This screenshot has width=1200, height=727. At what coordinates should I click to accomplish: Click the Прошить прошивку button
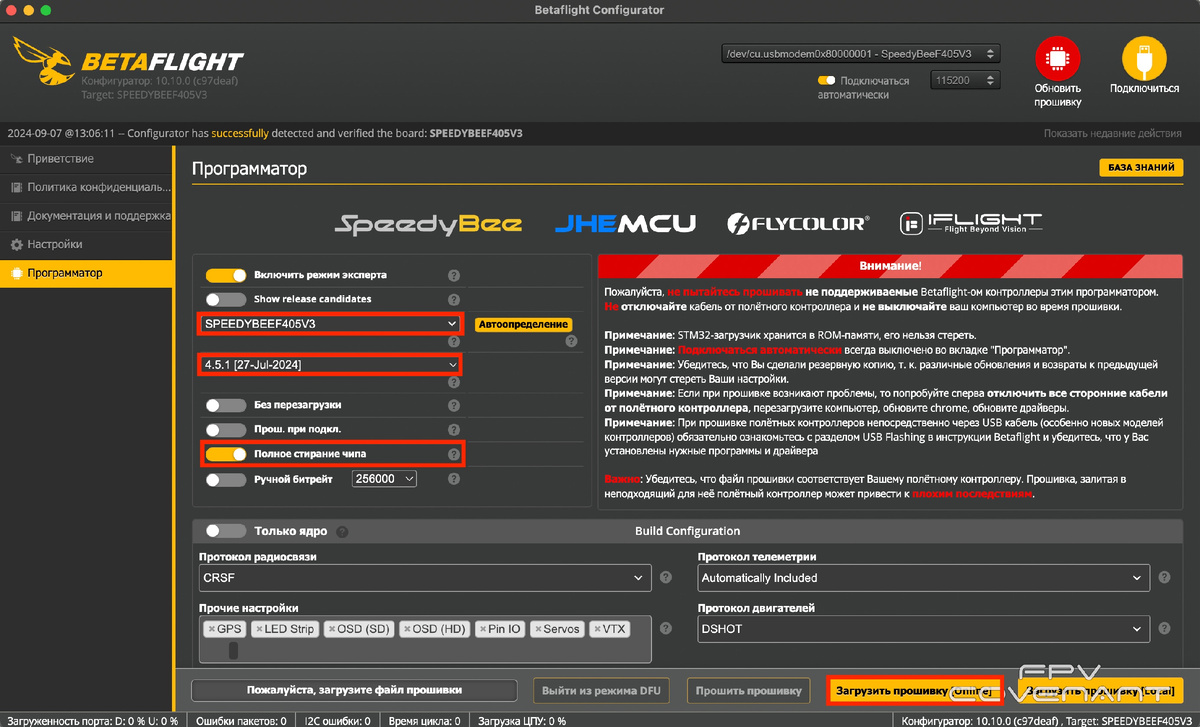point(748,690)
